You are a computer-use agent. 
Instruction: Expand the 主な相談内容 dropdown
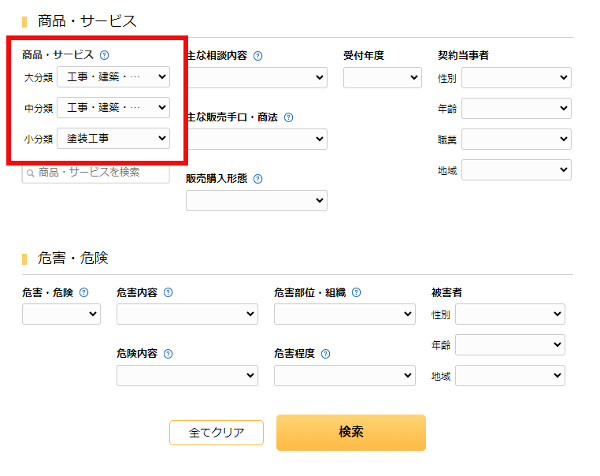pyautogui.click(x=257, y=77)
